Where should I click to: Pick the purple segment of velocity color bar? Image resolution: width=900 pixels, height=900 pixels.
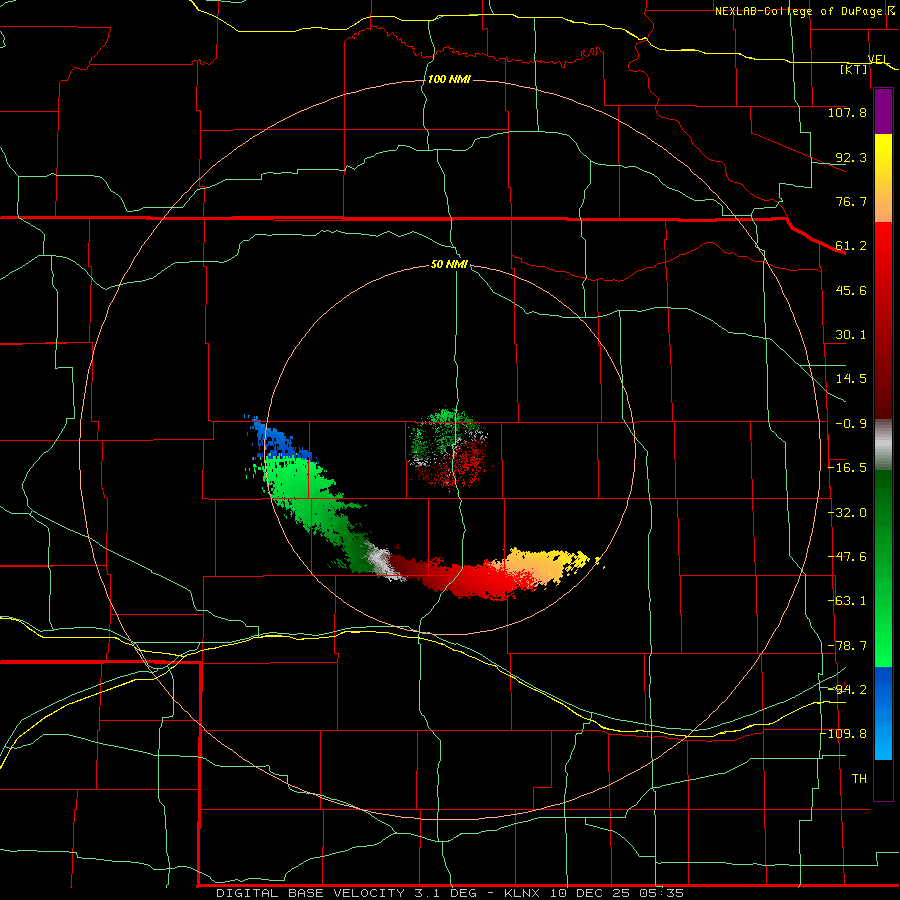point(883,111)
